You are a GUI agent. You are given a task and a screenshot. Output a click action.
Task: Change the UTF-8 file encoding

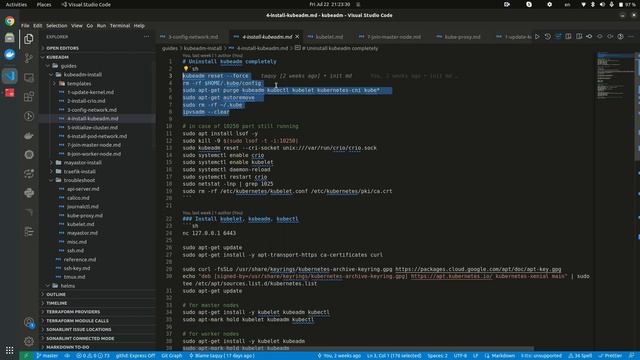pyautogui.click(x=460, y=356)
